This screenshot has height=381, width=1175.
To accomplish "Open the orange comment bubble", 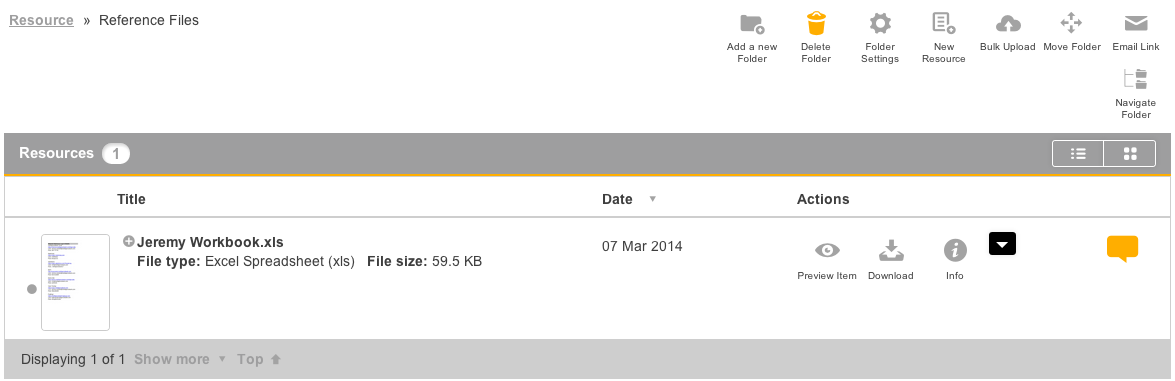I will [1122, 249].
